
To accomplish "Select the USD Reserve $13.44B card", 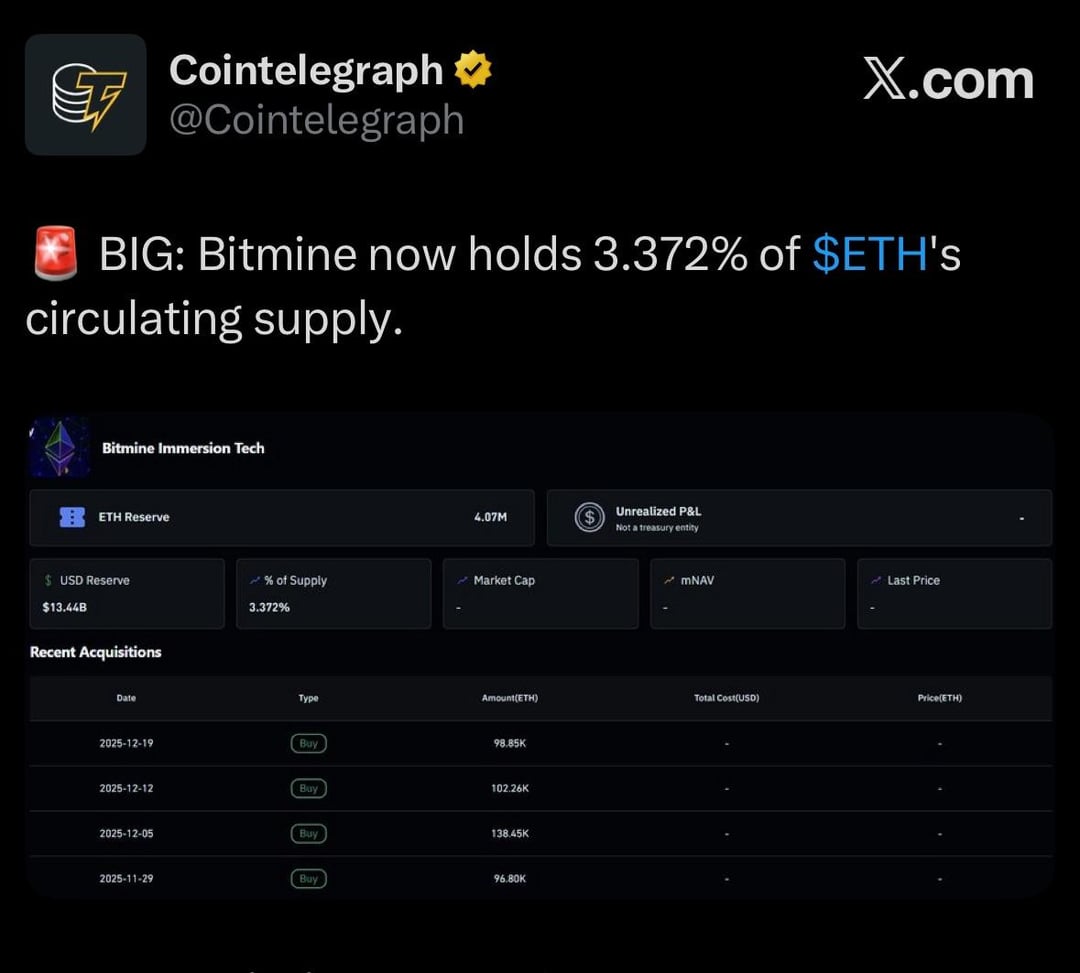I will click(126, 593).
